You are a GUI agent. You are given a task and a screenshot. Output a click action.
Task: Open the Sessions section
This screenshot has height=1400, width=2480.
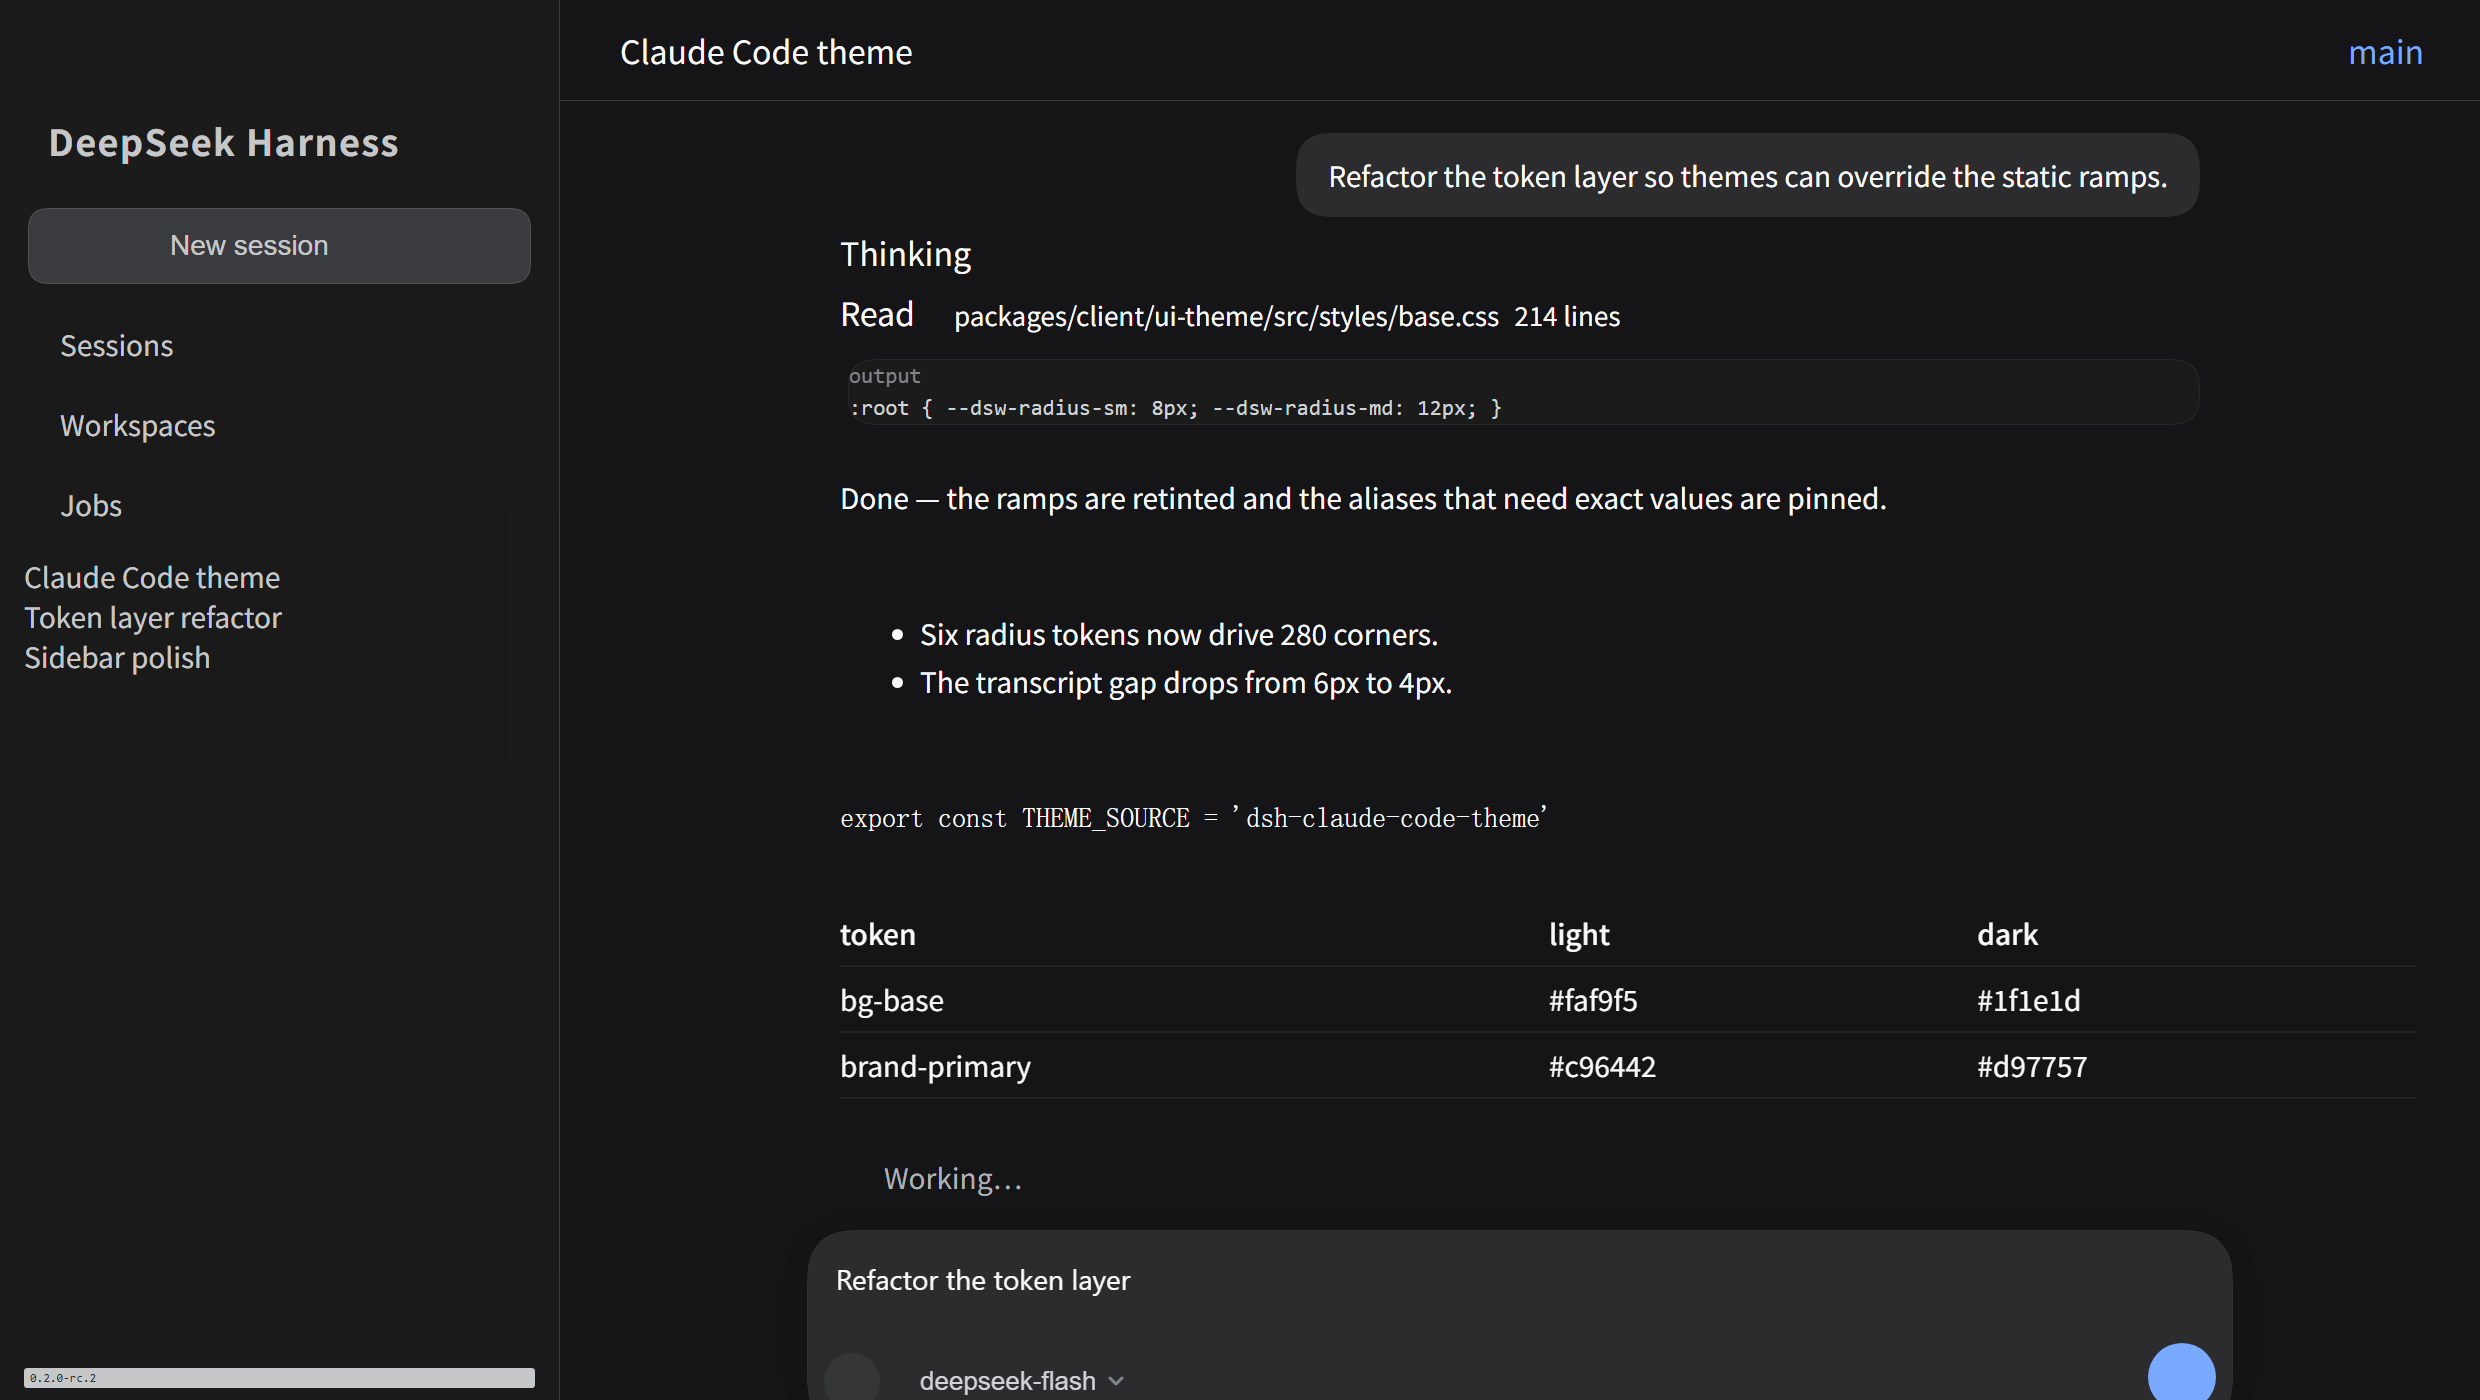[x=117, y=346]
